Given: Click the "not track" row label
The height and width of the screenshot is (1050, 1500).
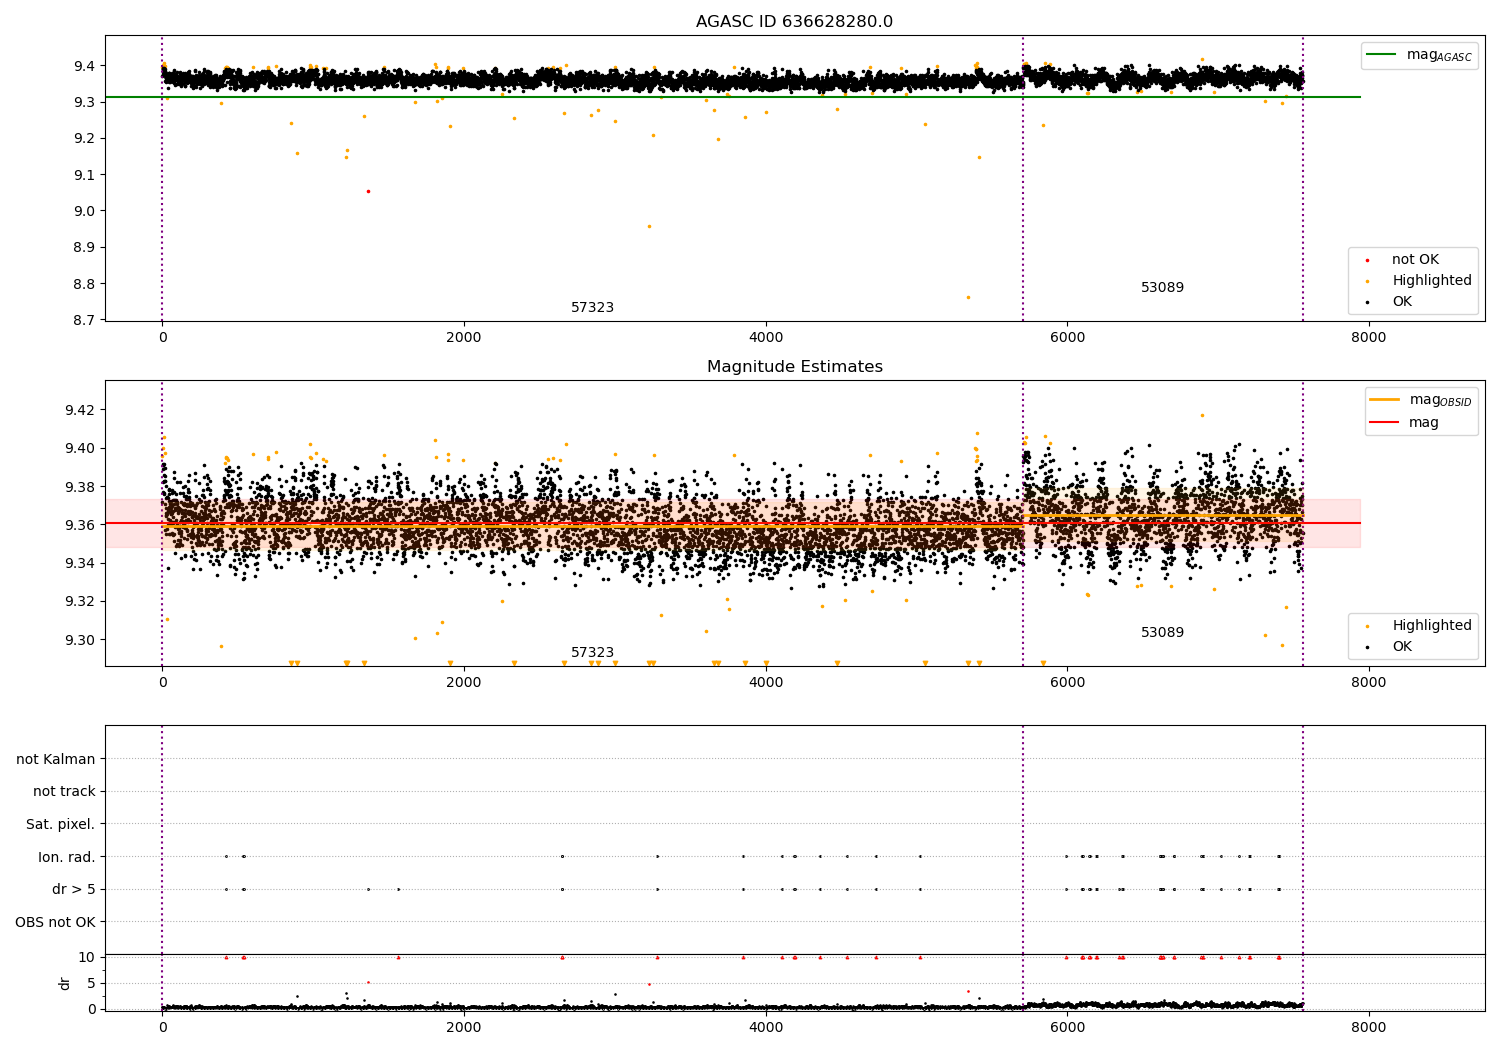Looking at the screenshot, I should coord(64,792).
